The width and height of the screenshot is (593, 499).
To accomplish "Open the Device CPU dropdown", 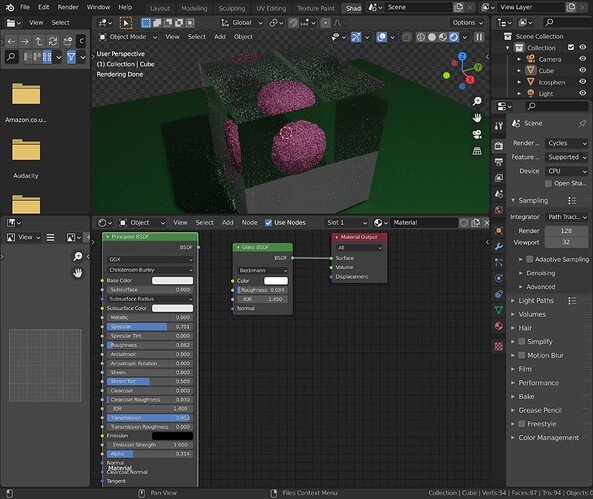I will [567, 171].
